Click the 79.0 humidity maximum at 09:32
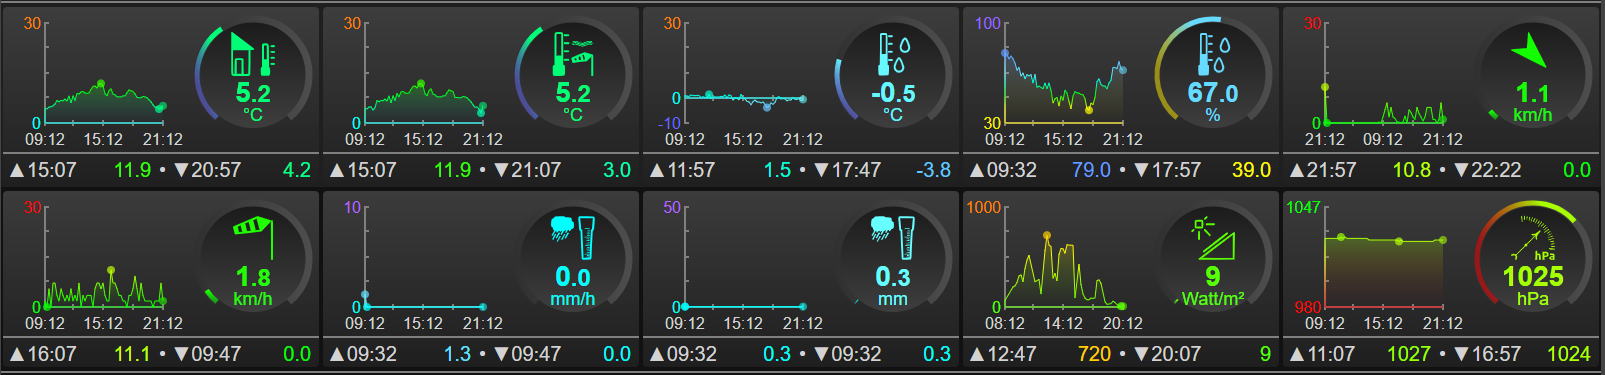 coord(1091,170)
